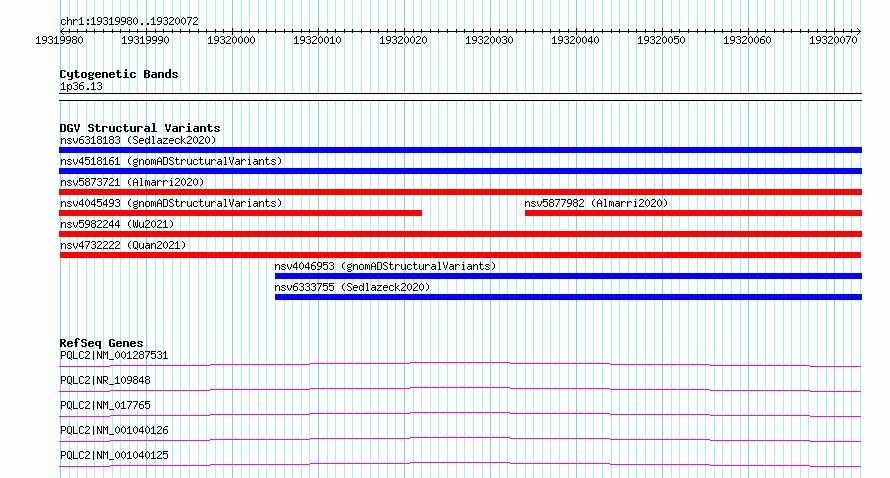Click the nsv6333755 (Sedlazeck2020) label
Image resolution: width=890 pixels, height=478 pixels.
coord(352,287)
